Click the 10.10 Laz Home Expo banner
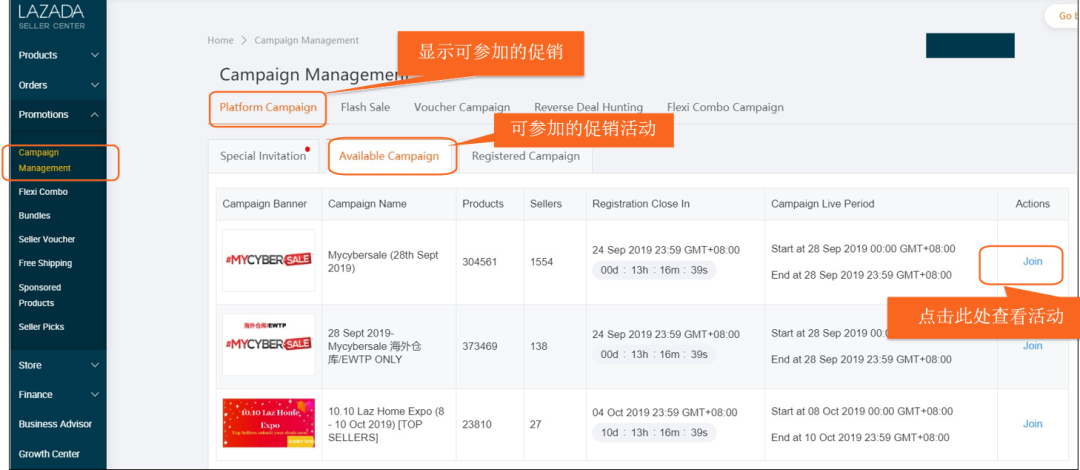1080x470 pixels. 269,423
